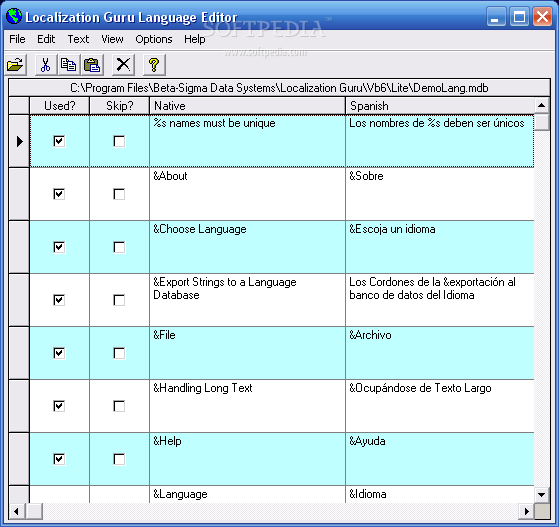Toggle Used checkbox for &Choose Language row
Viewport: 559px width, 527px height.
59,247
